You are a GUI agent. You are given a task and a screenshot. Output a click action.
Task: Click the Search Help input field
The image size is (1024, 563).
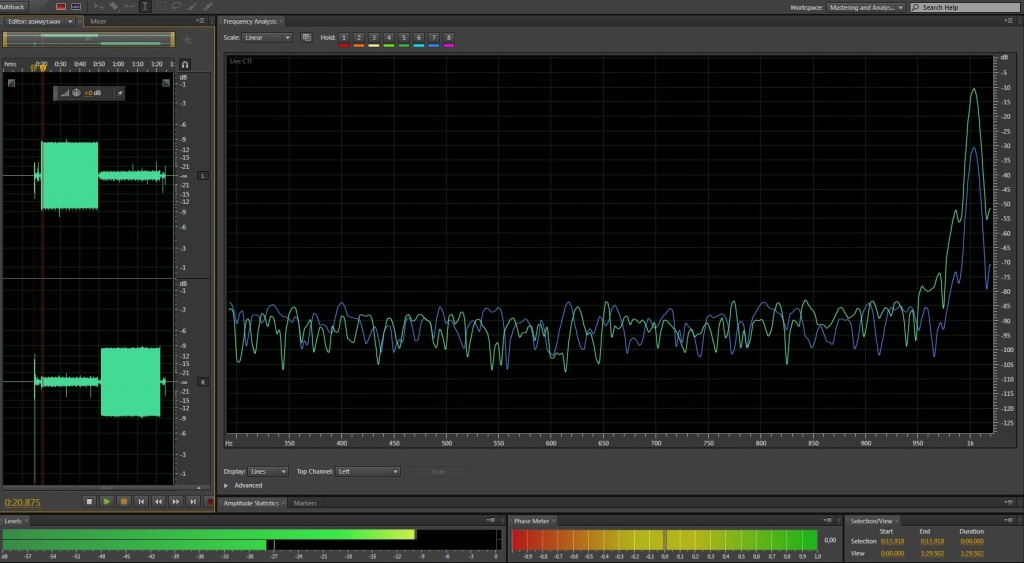pos(965,7)
